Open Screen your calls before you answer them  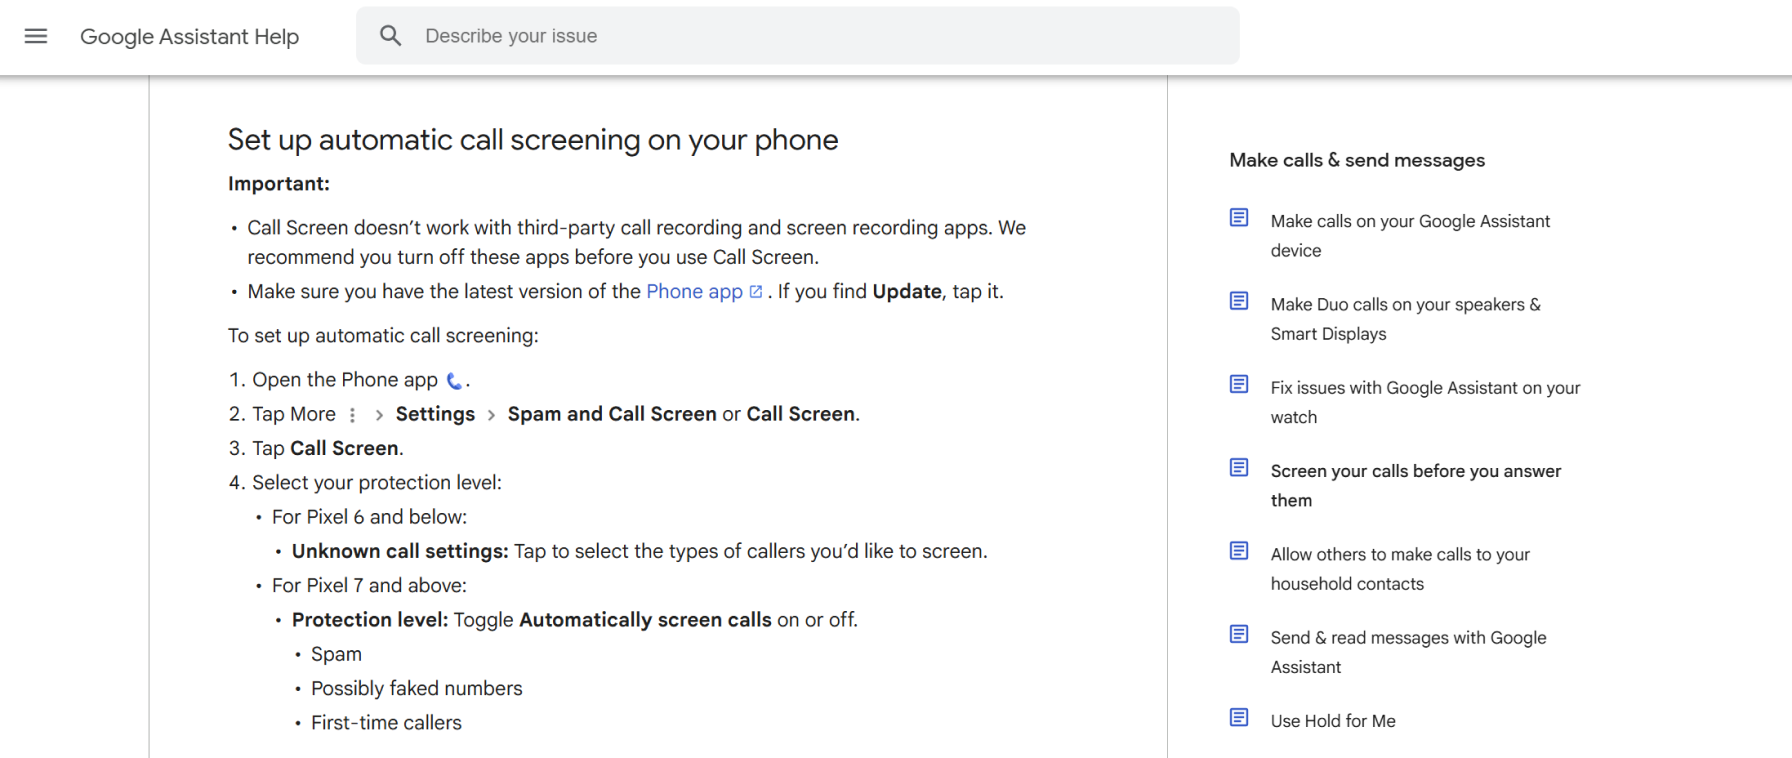click(x=1415, y=485)
